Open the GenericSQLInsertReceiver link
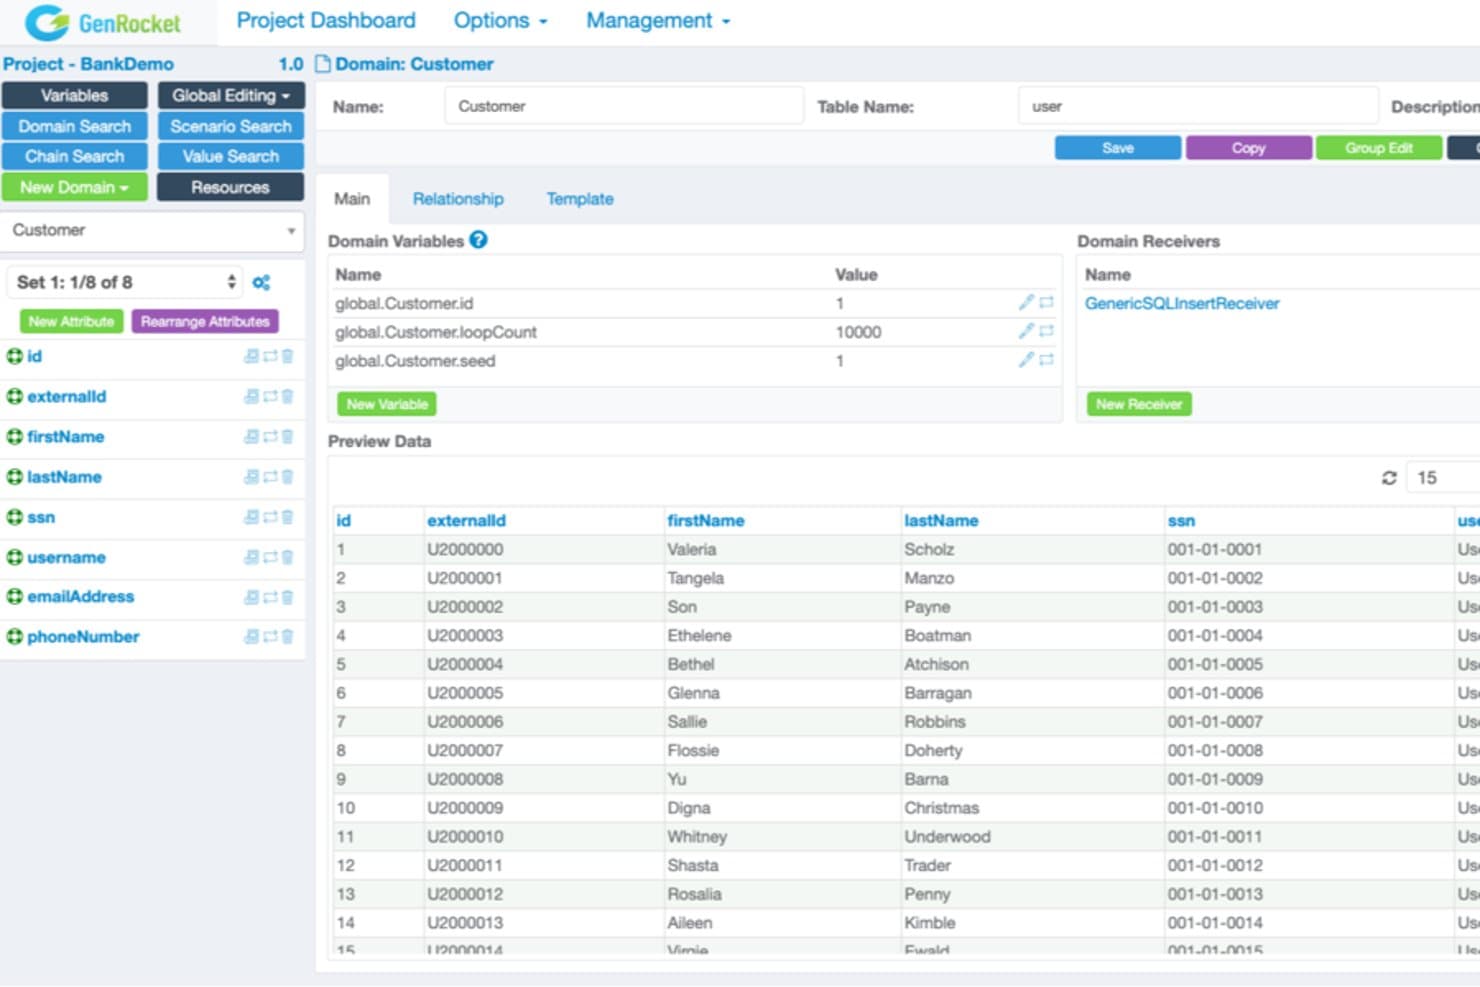The width and height of the screenshot is (1480, 987). pyautogui.click(x=1182, y=303)
